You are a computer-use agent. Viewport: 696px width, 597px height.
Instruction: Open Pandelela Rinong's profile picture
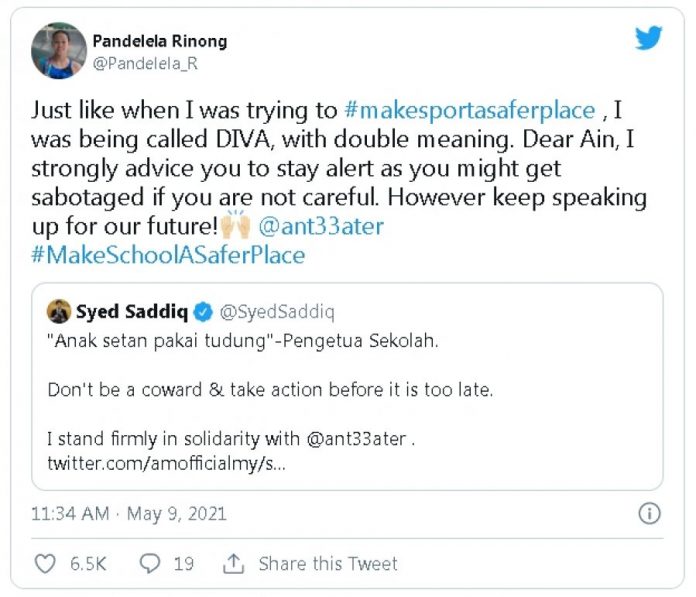[59, 51]
